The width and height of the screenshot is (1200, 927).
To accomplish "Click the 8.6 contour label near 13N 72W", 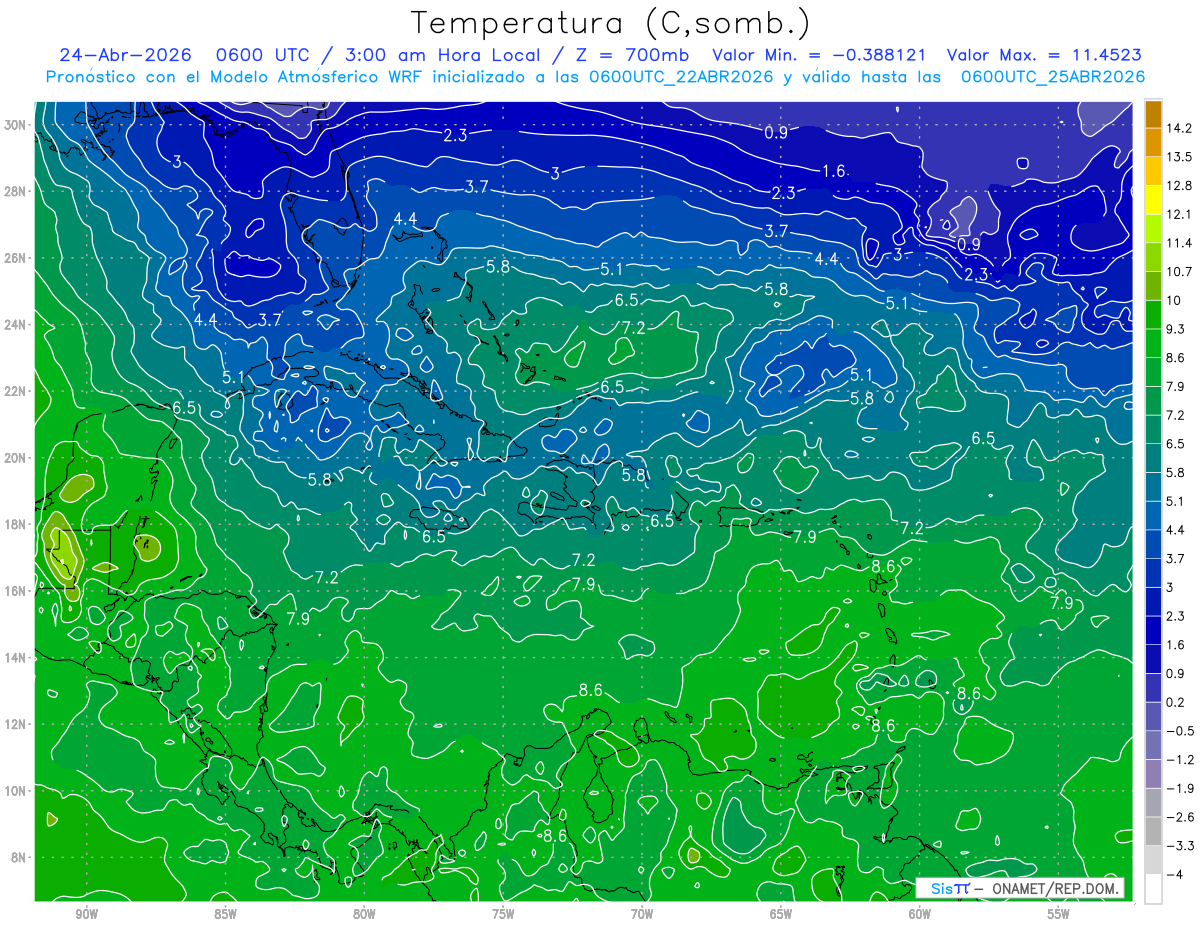I will 591,690.
